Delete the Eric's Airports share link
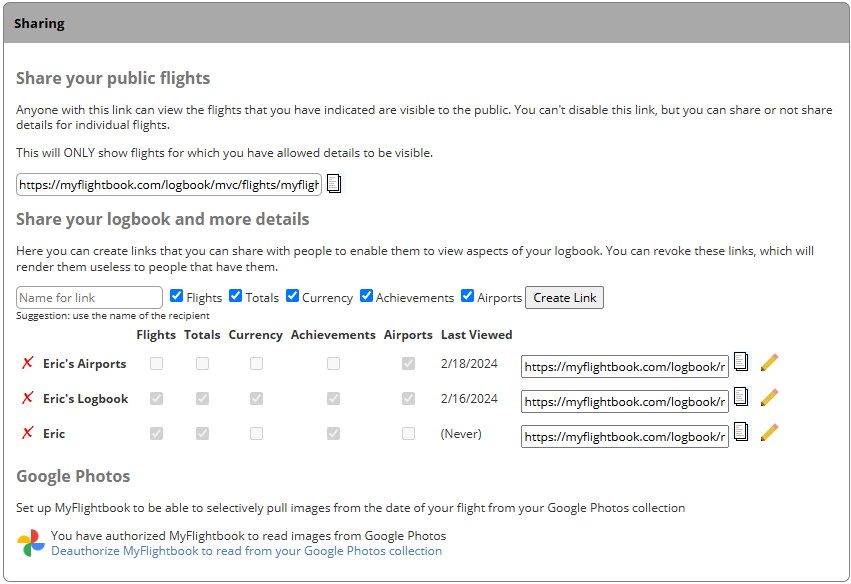Screen dimensions: 851x584 27,364
